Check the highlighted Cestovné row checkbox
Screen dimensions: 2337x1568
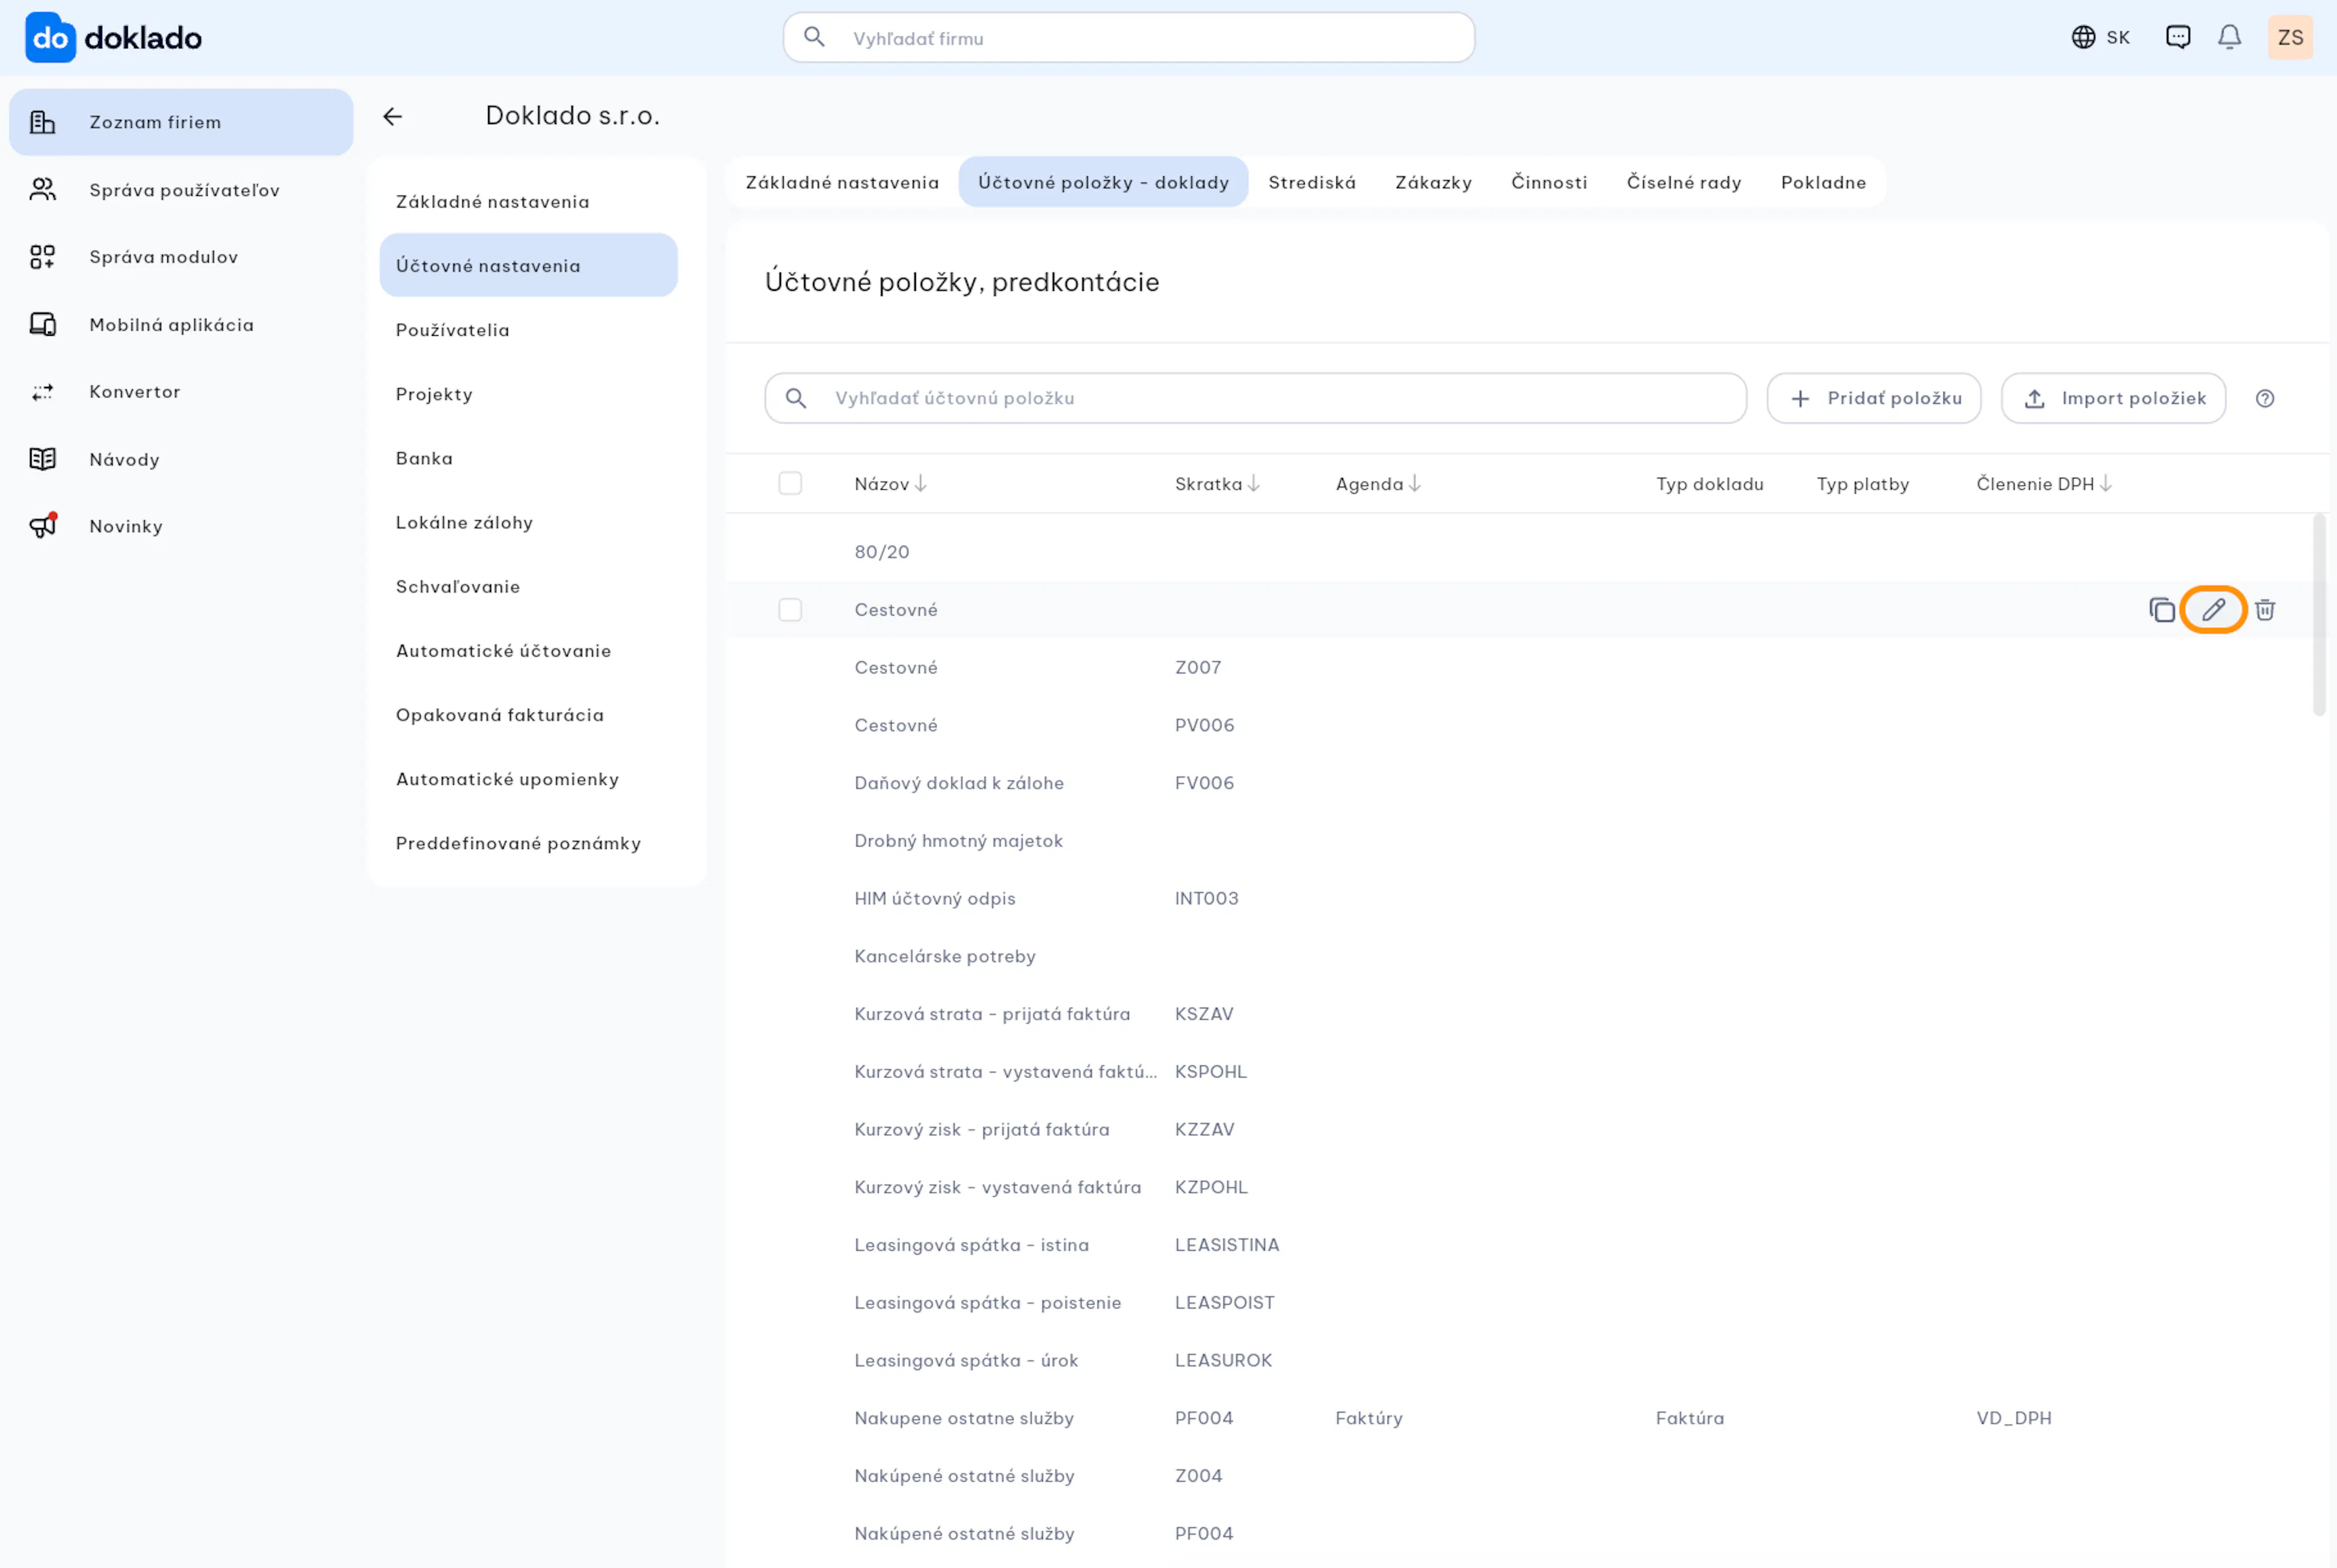790,610
